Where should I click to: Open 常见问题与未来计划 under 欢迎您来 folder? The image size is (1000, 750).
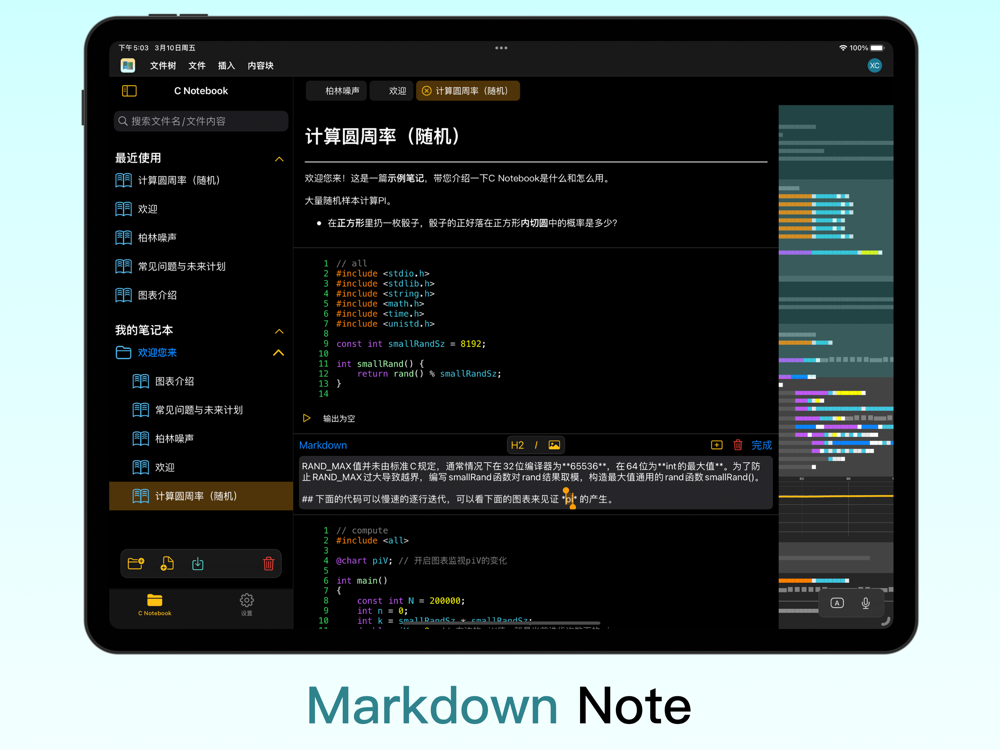point(201,410)
